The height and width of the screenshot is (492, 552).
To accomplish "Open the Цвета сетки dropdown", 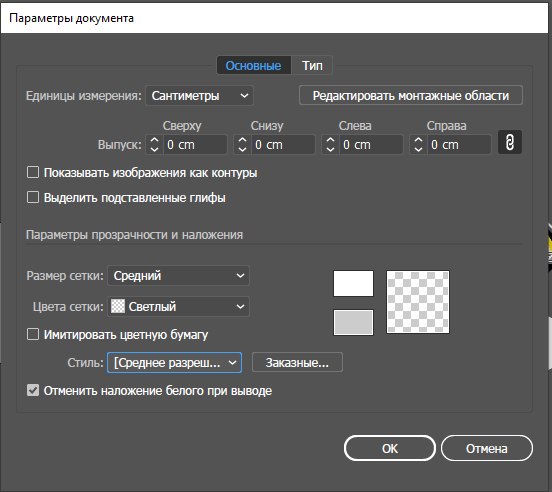I will tap(178, 307).
